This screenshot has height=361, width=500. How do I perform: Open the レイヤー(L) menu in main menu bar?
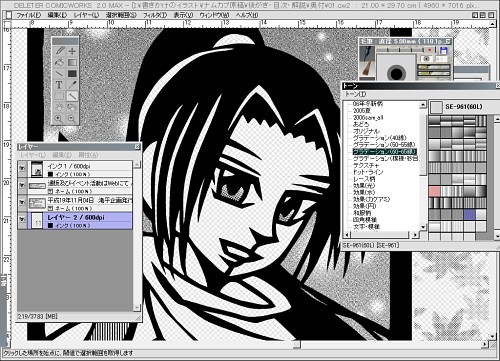point(86,15)
